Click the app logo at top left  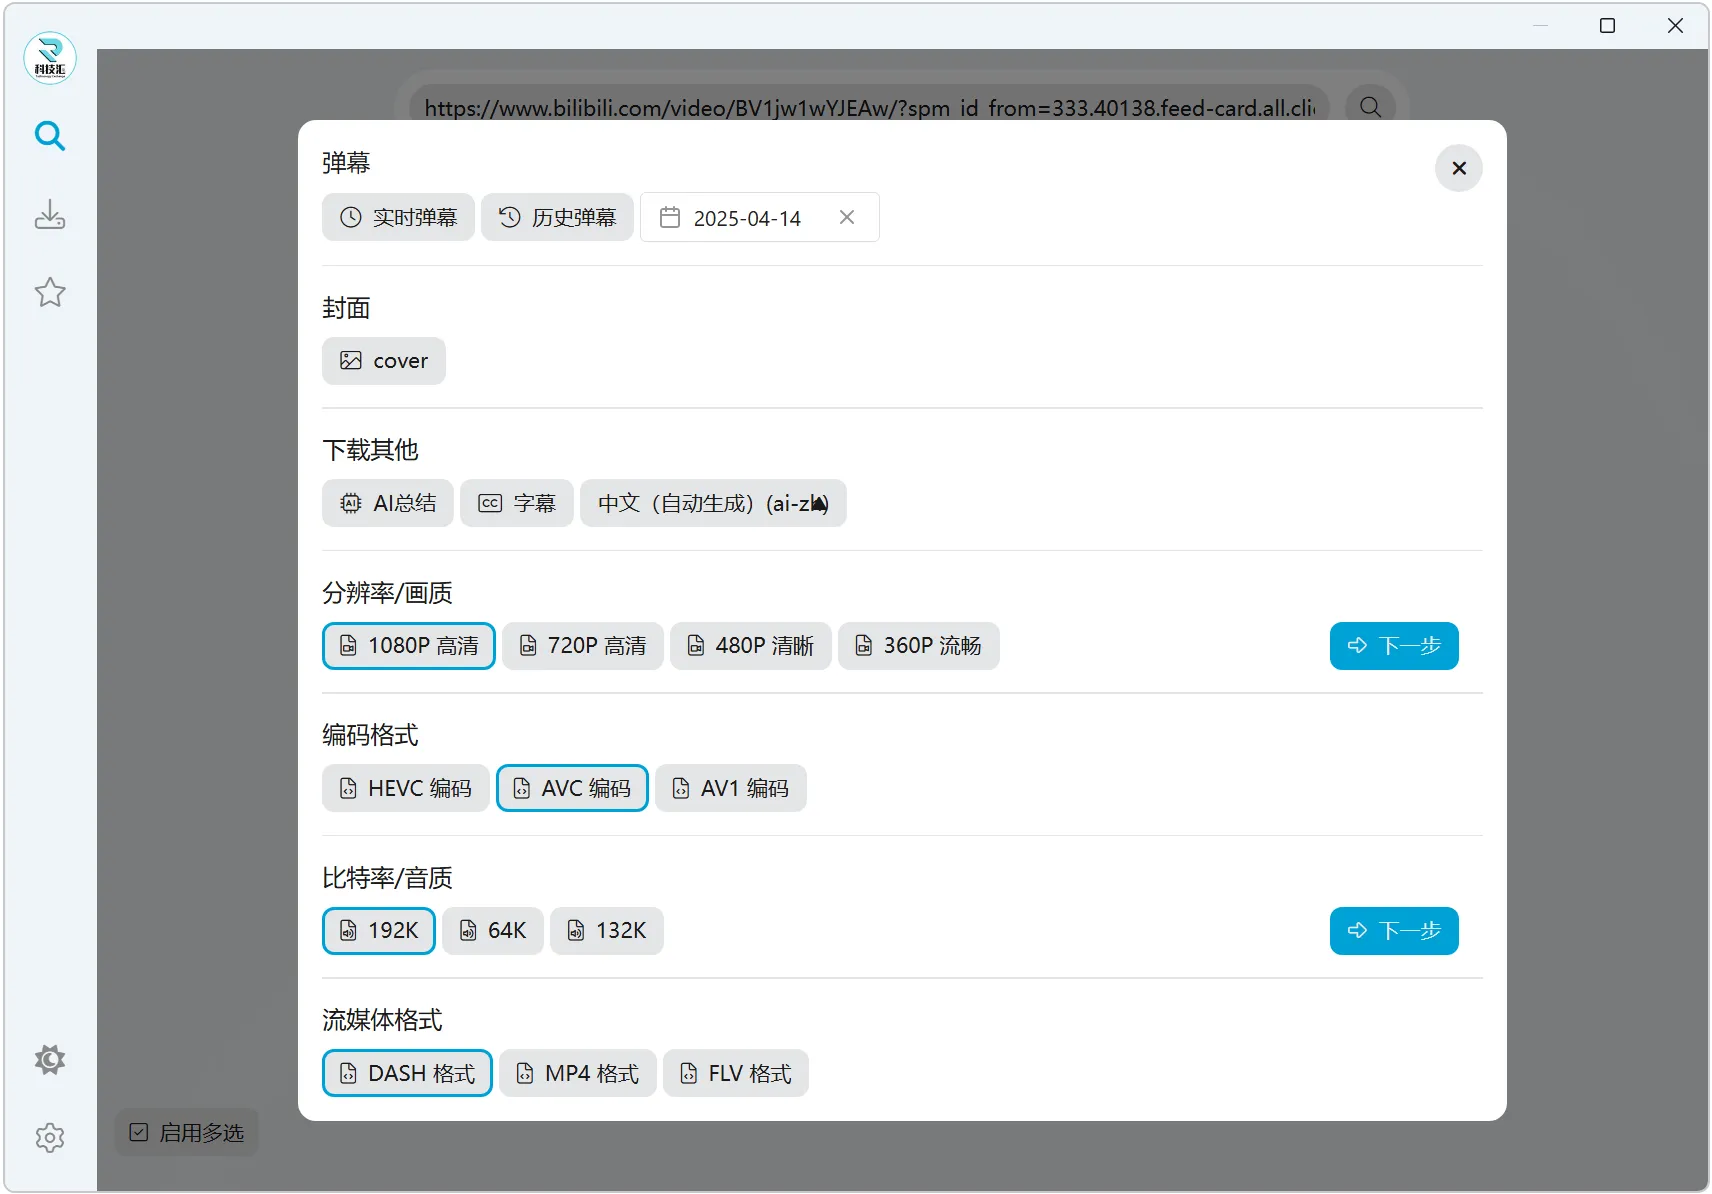pyautogui.click(x=50, y=58)
